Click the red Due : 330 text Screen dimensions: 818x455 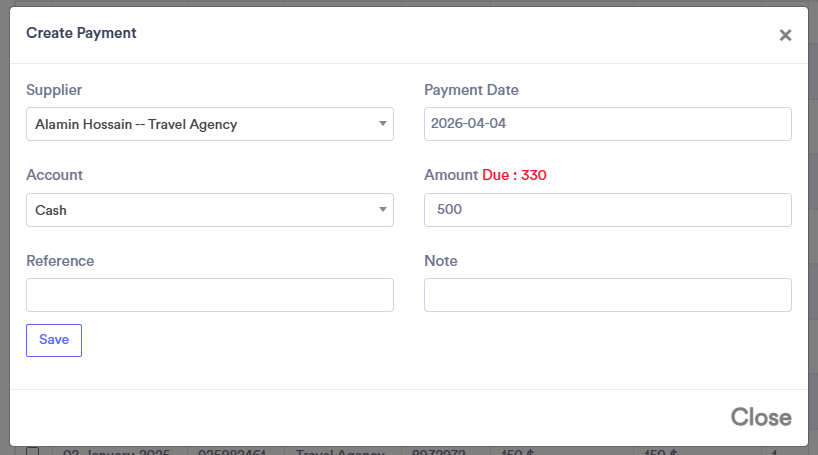pos(514,175)
